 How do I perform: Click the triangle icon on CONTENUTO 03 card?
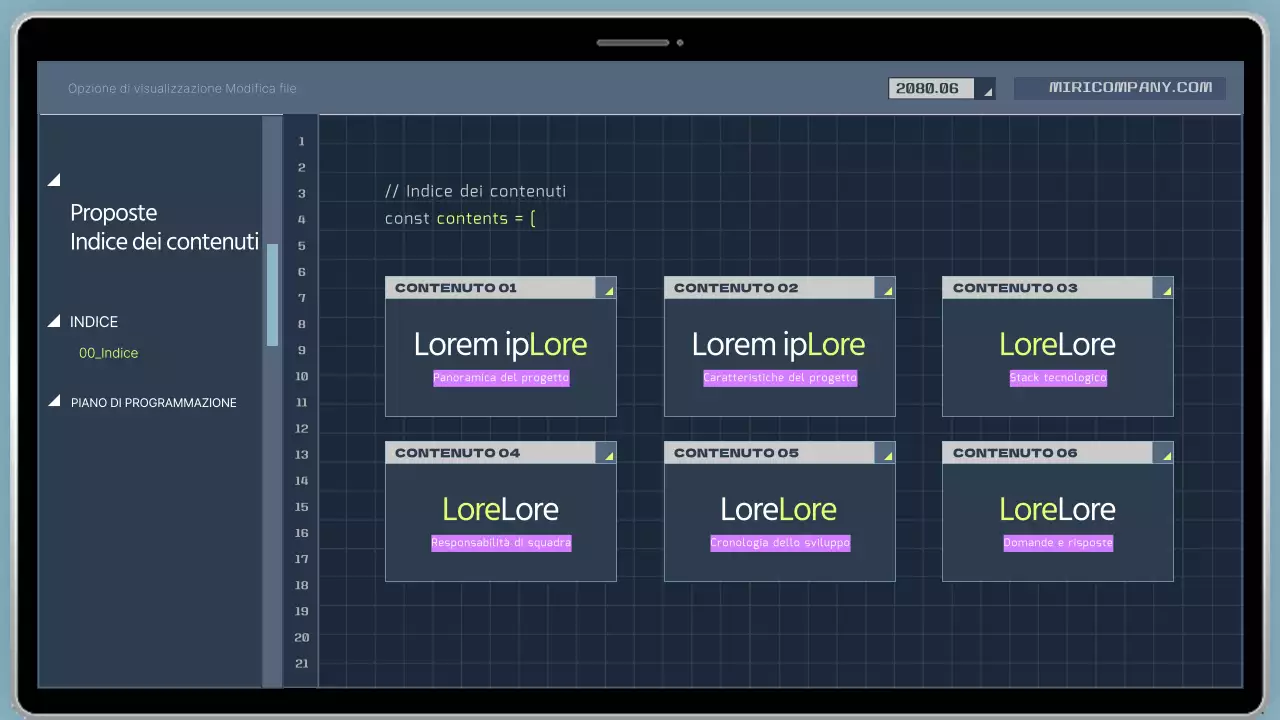(1165, 289)
